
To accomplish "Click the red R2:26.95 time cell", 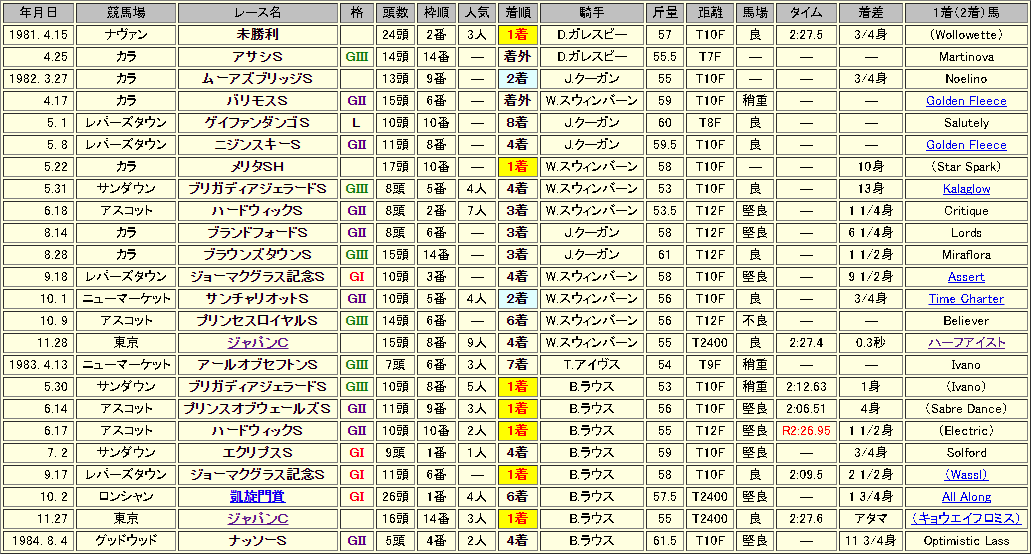I will (806, 430).
